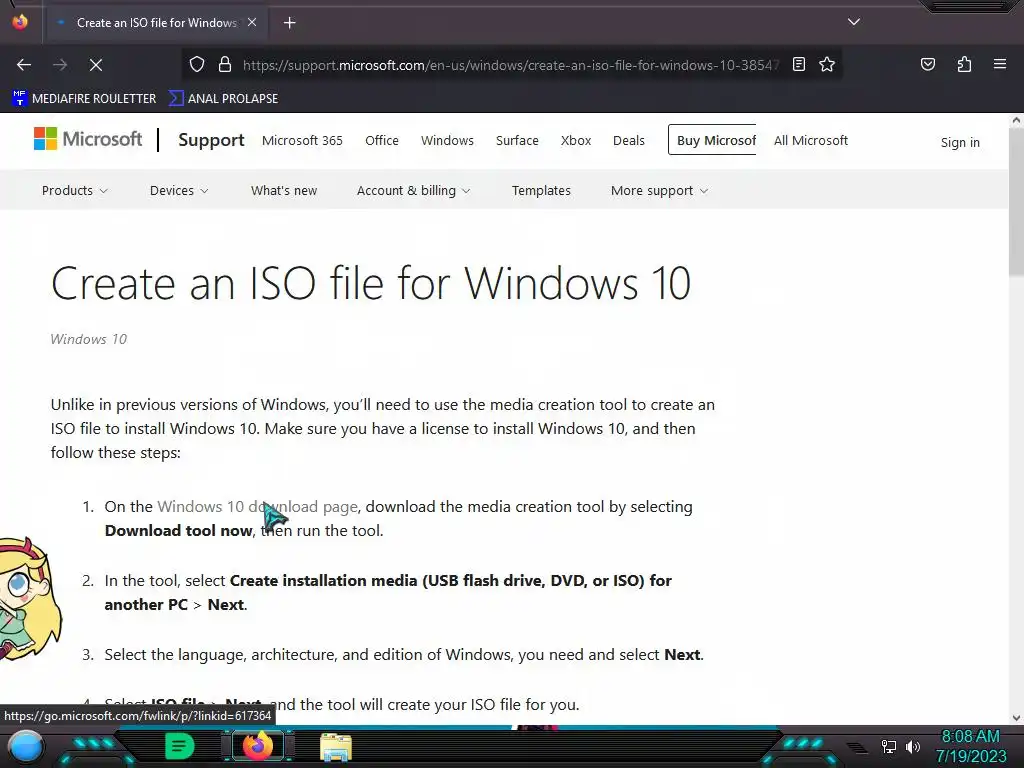Click the Star Butterfly desktop mascot

point(31,598)
